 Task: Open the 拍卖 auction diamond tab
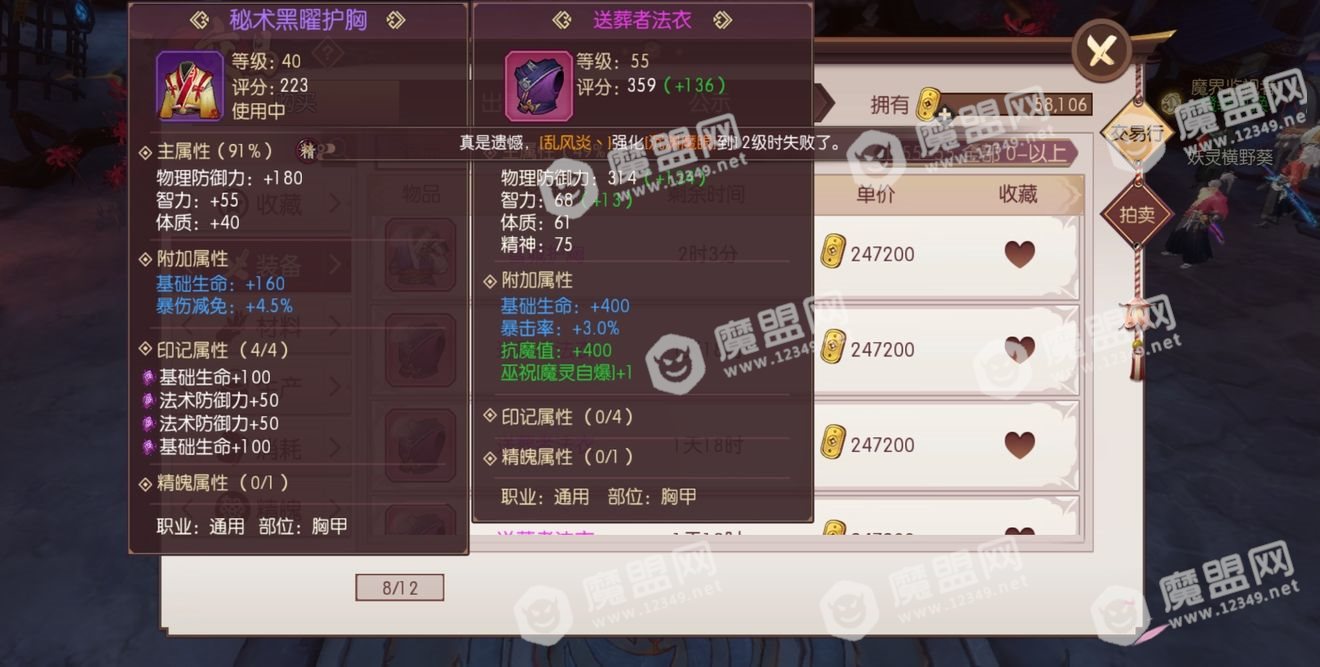(1136, 214)
